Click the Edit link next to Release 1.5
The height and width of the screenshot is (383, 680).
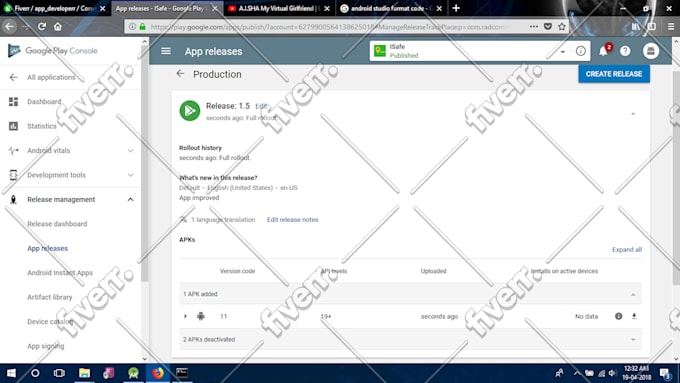coord(261,106)
